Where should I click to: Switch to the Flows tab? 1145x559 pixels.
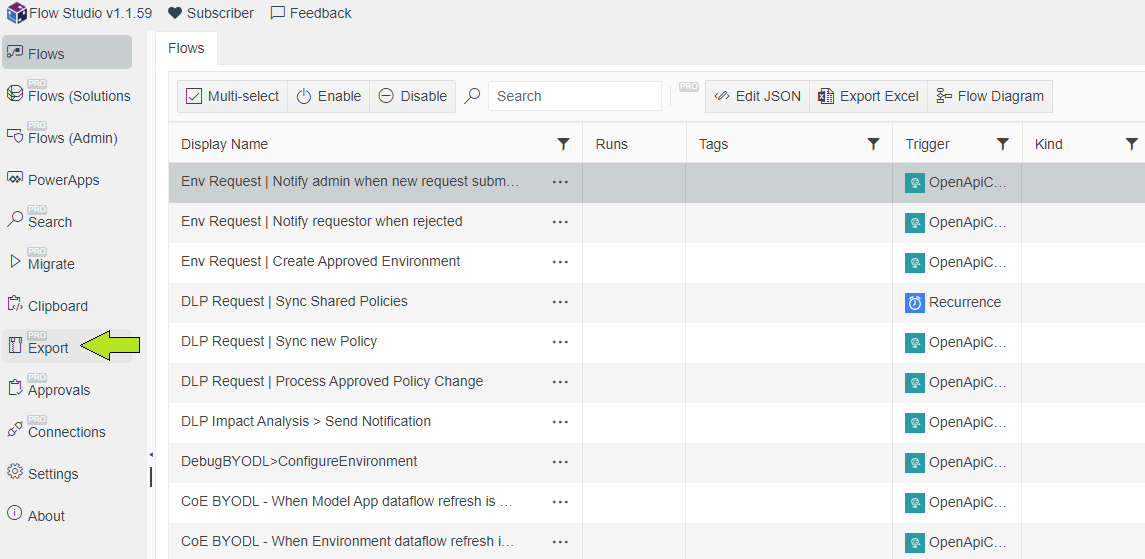186,48
